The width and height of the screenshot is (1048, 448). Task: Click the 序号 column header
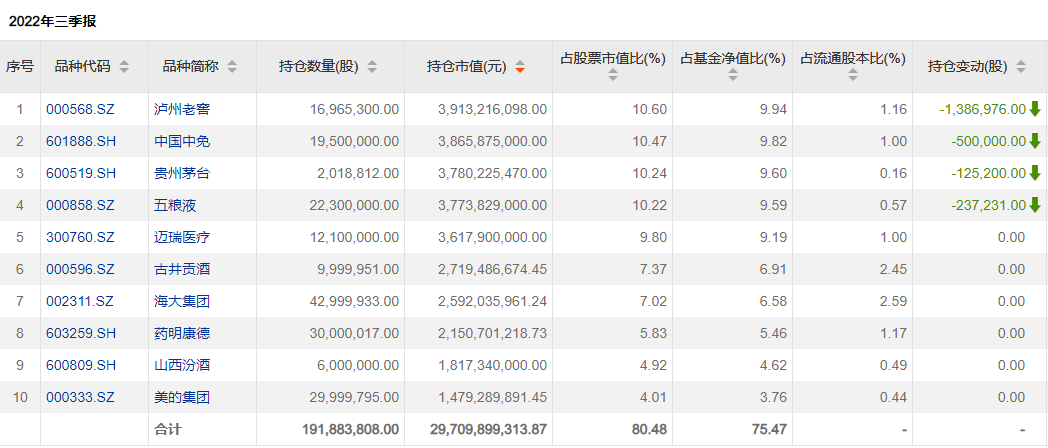20,67
